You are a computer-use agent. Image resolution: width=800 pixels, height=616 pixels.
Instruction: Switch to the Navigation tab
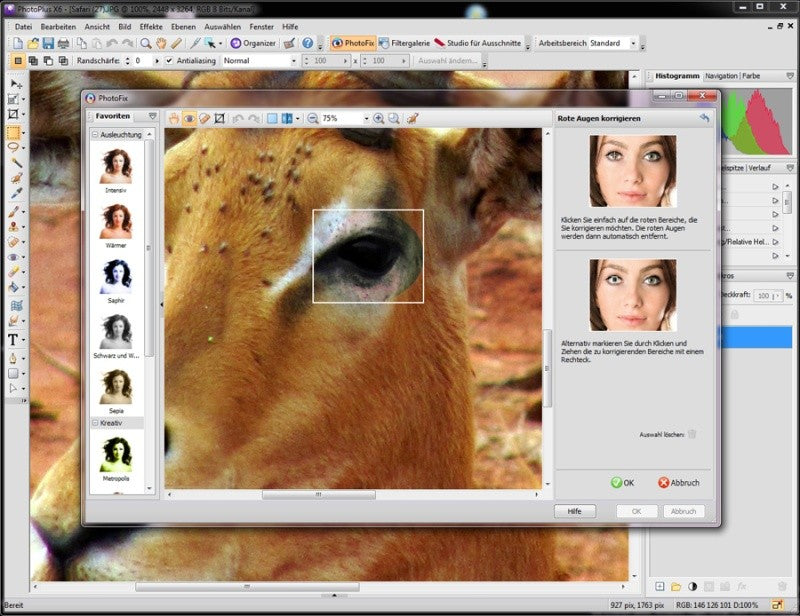721,76
